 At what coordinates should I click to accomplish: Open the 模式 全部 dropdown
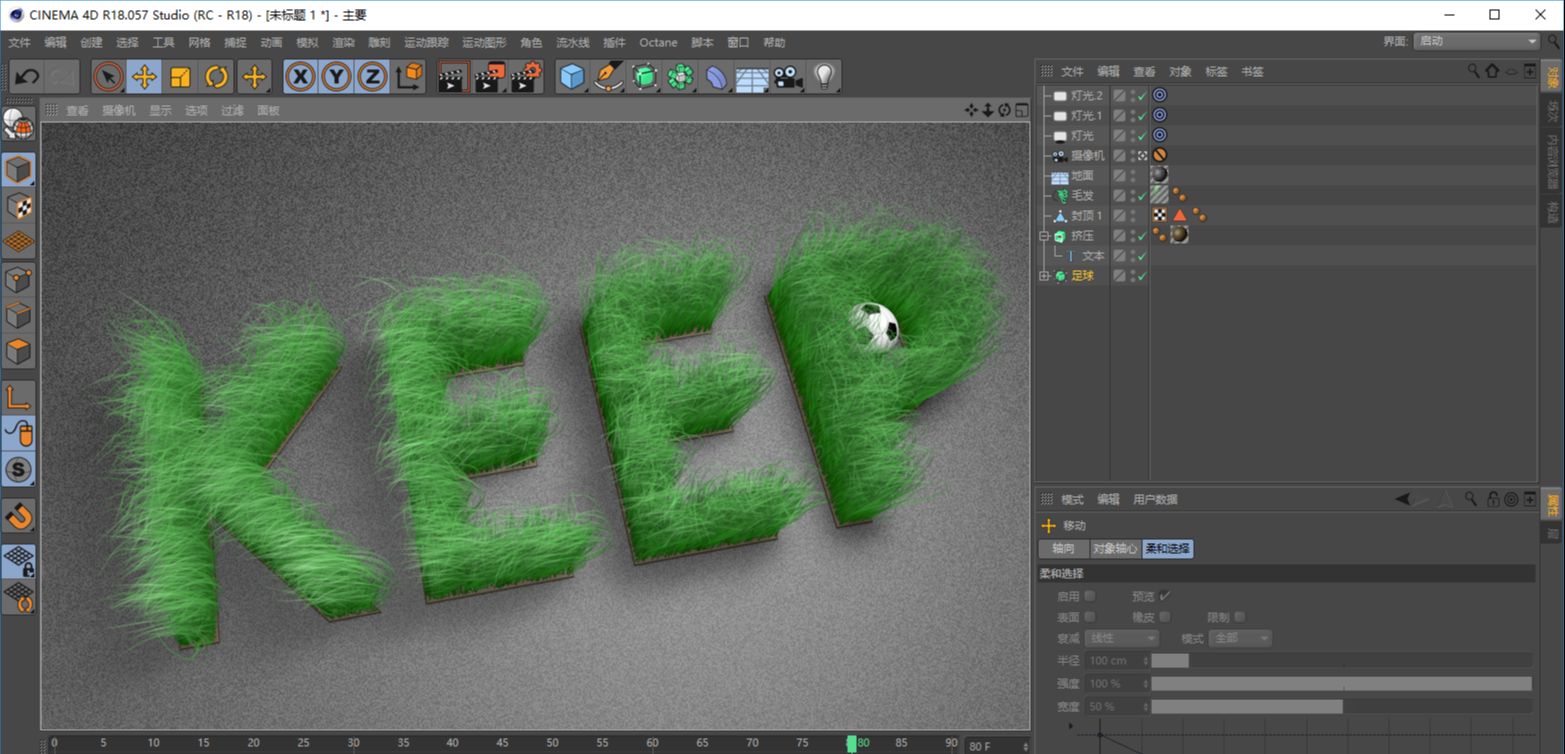click(1240, 638)
